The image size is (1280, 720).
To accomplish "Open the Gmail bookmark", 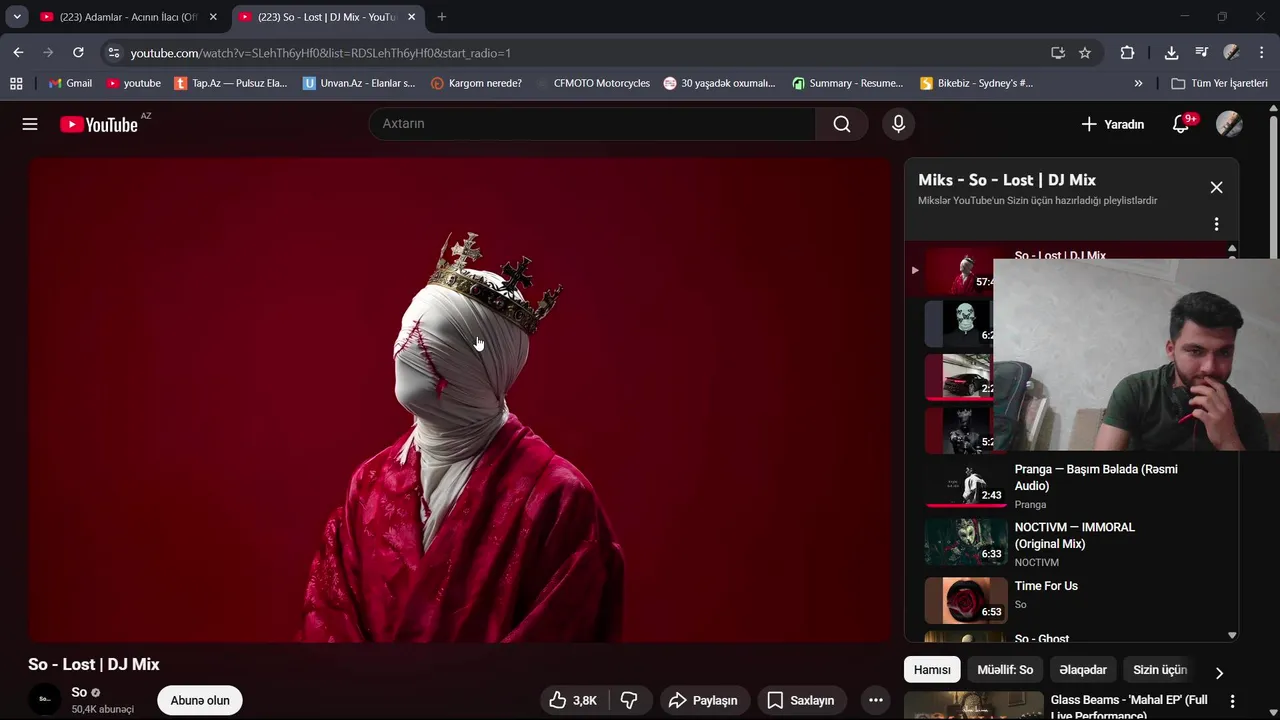I will point(70,83).
